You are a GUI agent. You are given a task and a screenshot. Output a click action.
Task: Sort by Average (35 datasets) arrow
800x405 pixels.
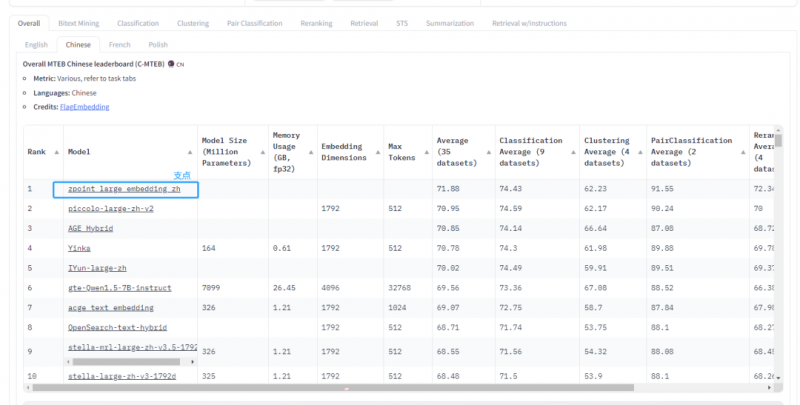(x=489, y=152)
